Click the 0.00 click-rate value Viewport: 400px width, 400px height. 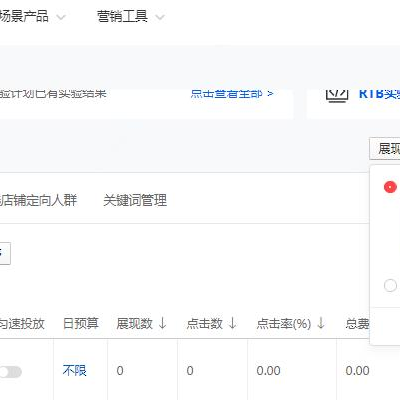(x=268, y=371)
